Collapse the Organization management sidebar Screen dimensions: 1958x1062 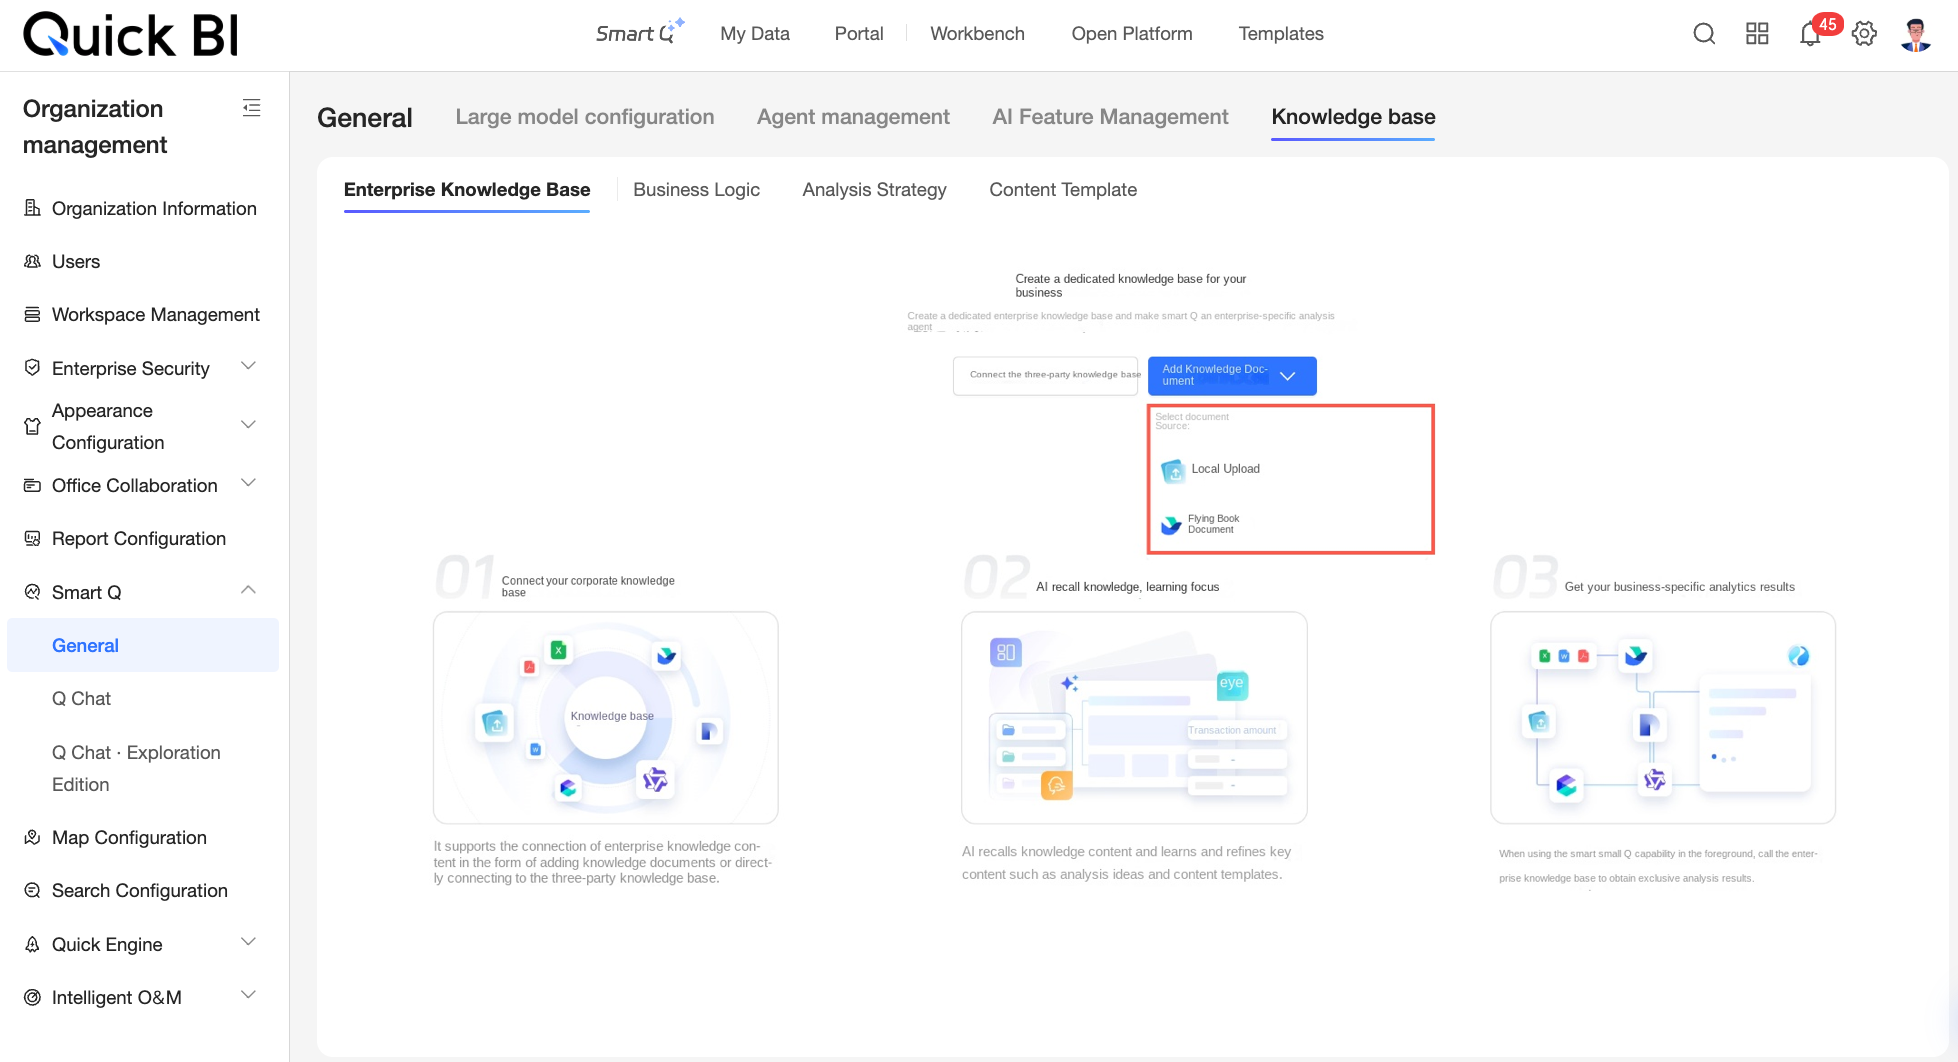tap(252, 108)
